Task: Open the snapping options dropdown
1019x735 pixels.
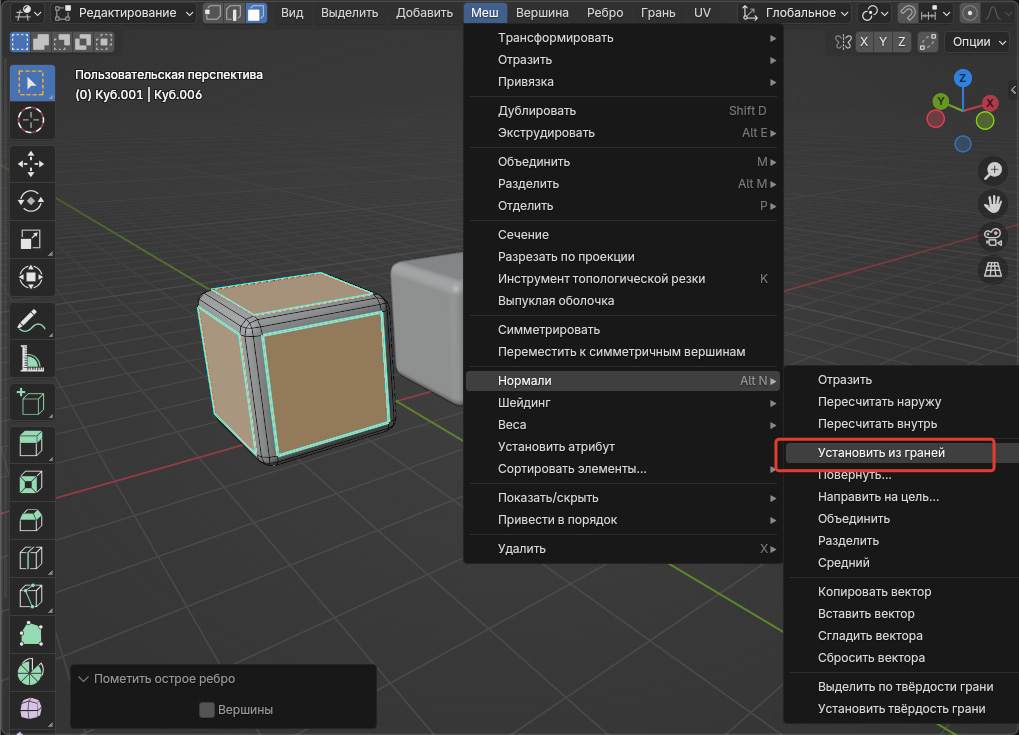Action: (x=936, y=13)
